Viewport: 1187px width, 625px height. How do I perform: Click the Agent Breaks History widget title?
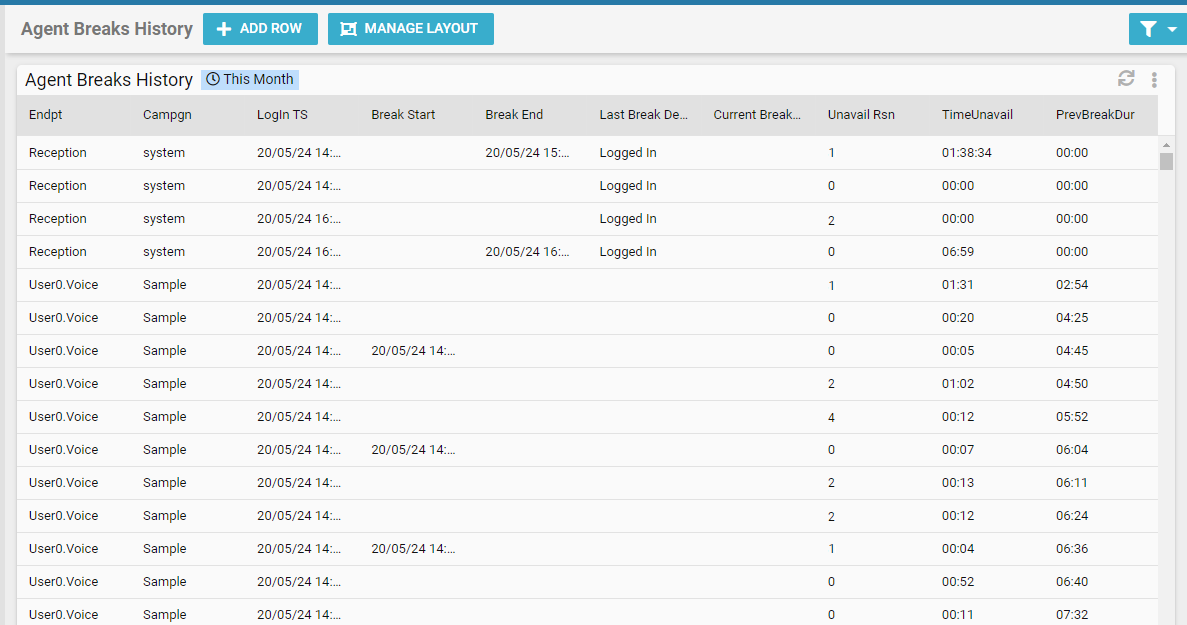pos(109,80)
